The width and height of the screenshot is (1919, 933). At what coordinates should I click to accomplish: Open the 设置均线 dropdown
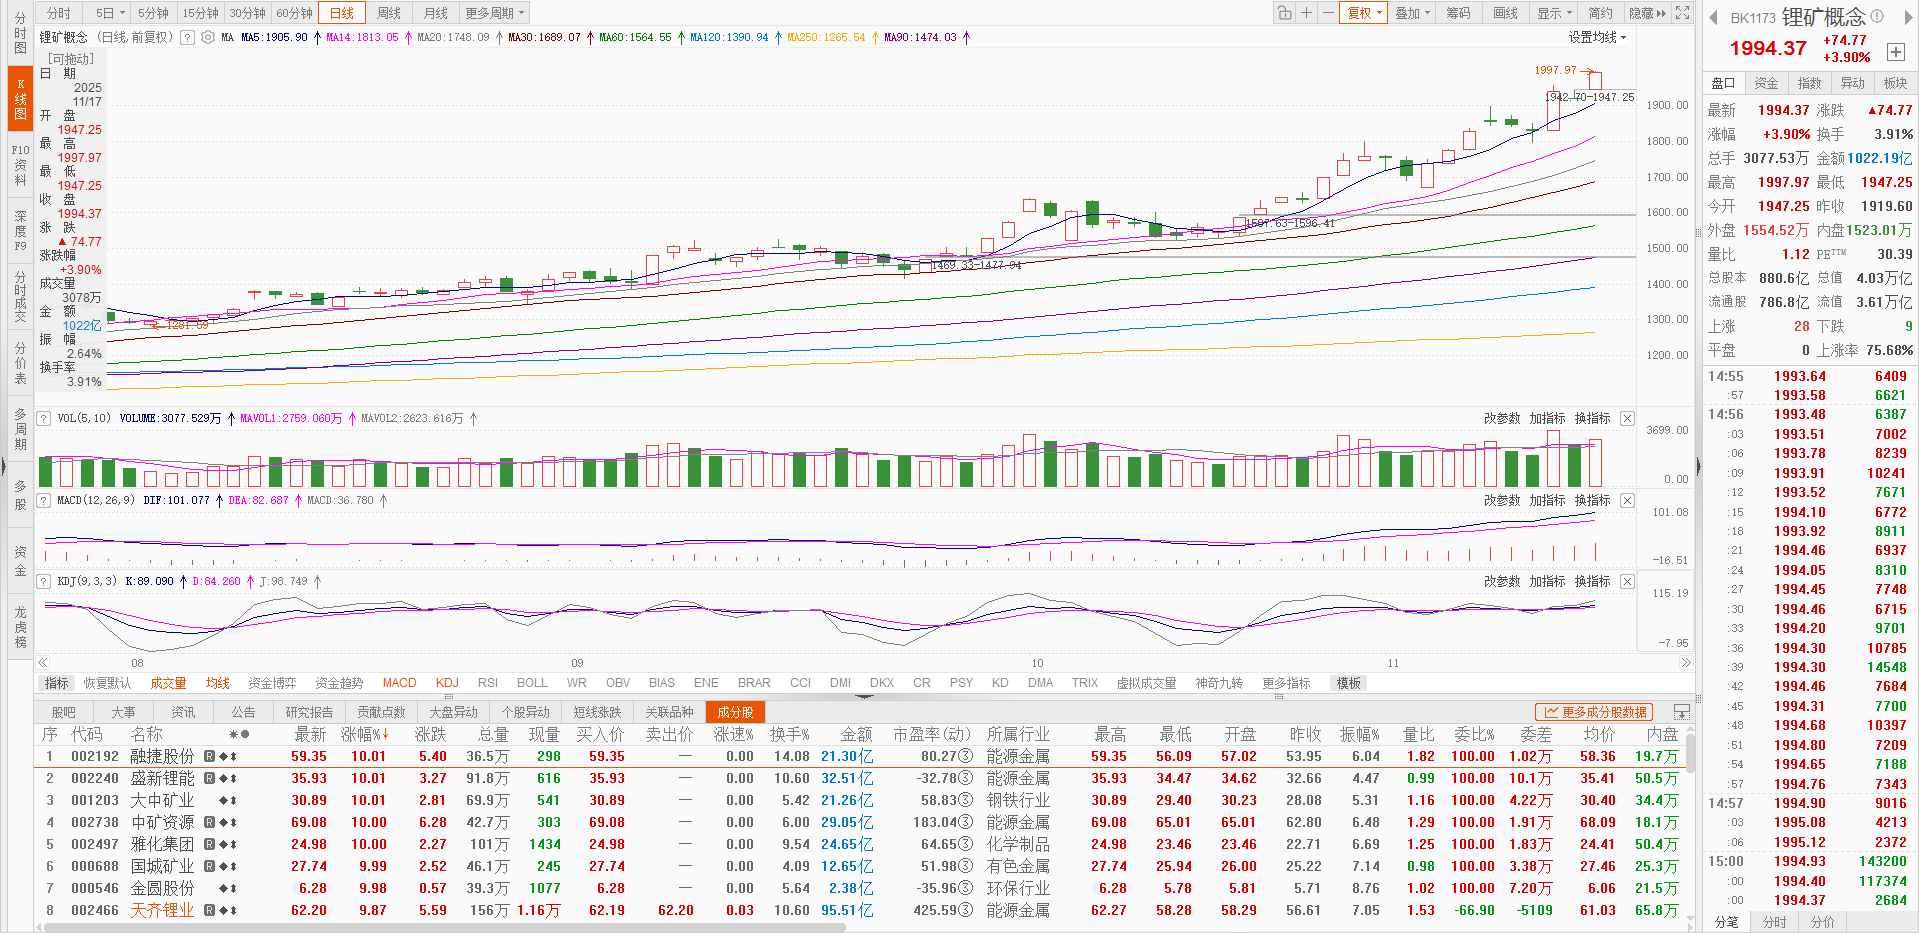coord(1597,37)
